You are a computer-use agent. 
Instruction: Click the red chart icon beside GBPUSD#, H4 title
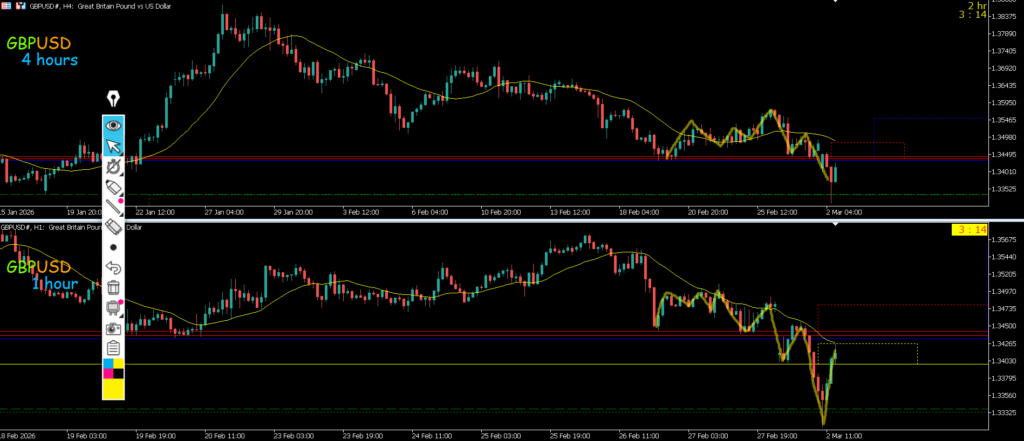pos(20,5)
